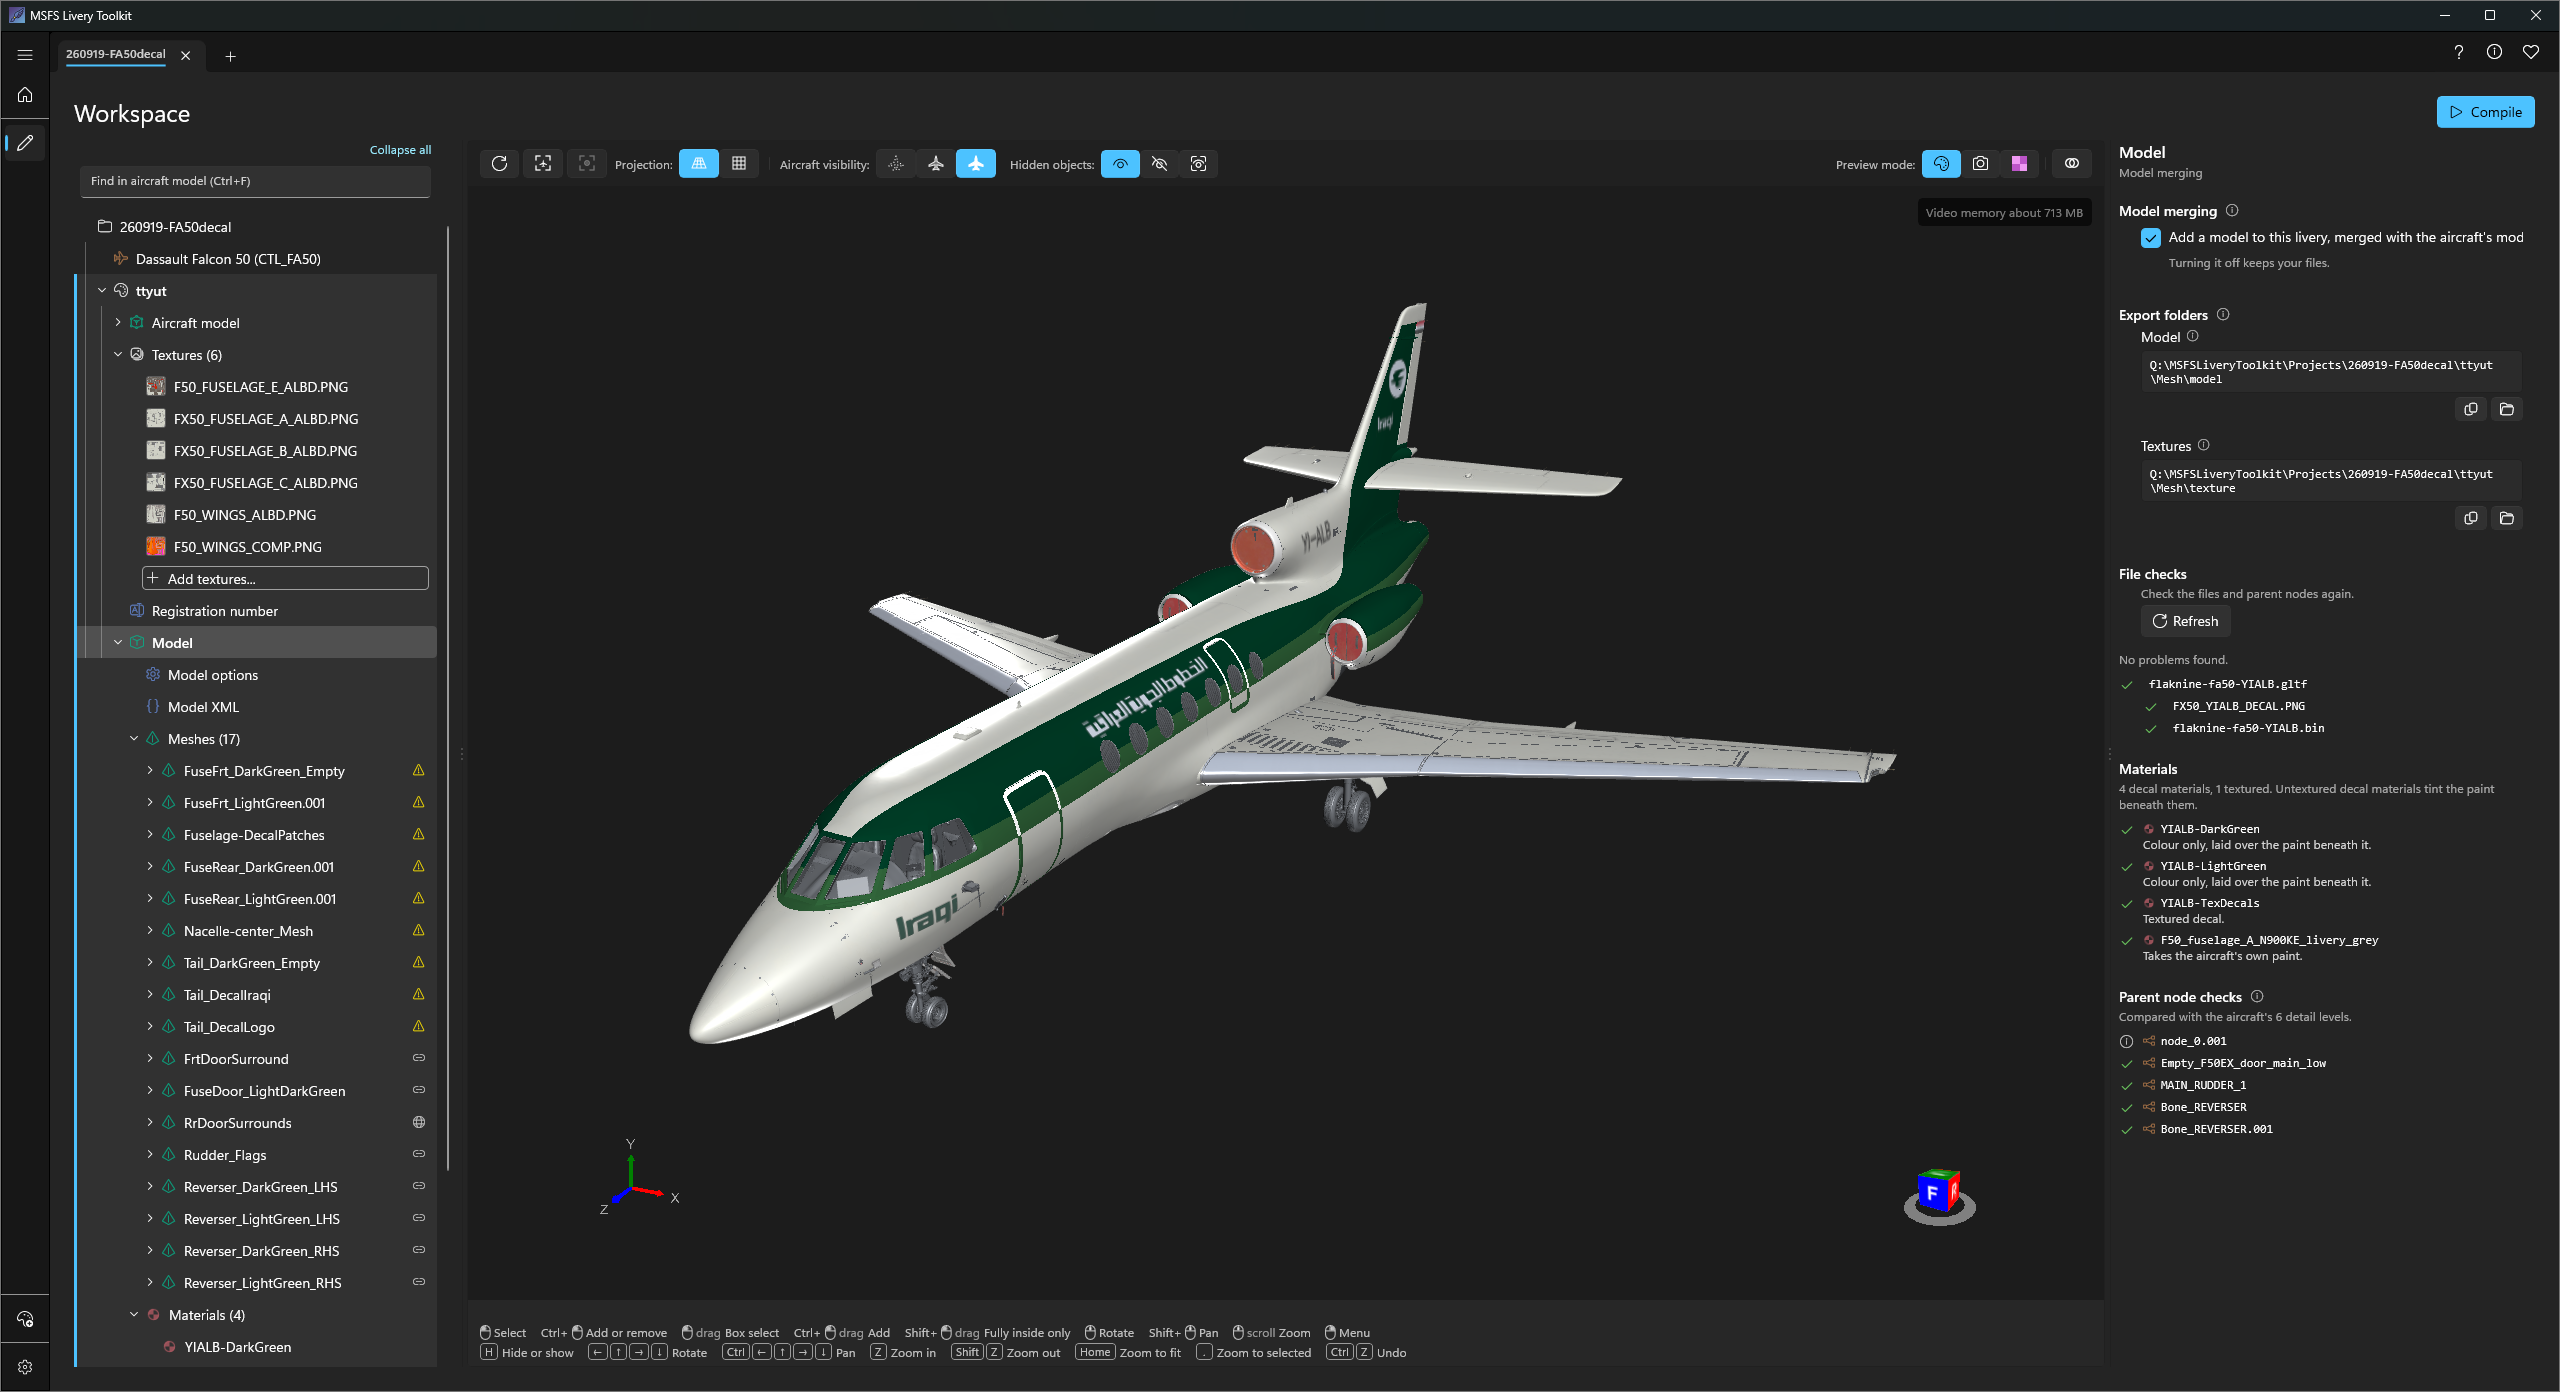Collapse the ttyut tree node

(x=102, y=291)
